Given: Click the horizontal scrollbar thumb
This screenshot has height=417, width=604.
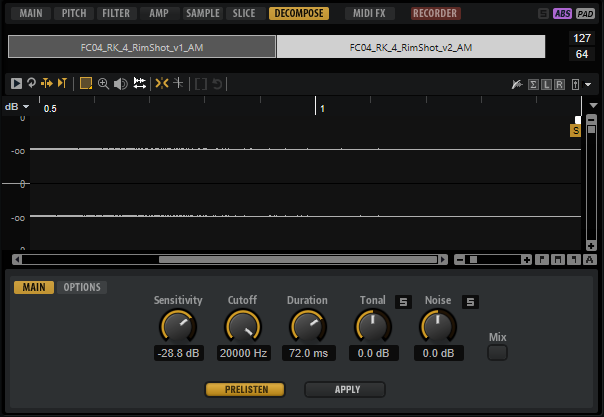Looking at the screenshot, I should click(x=298, y=260).
